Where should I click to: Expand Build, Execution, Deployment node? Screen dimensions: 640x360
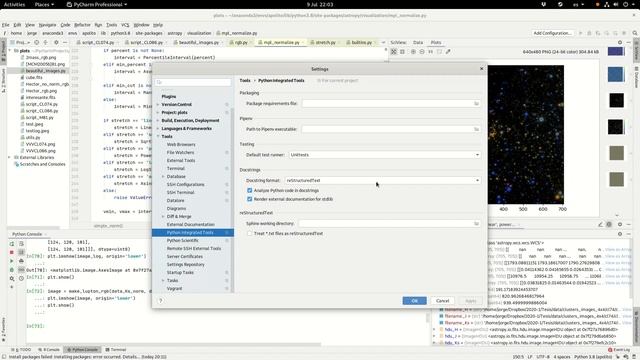(x=158, y=121)
